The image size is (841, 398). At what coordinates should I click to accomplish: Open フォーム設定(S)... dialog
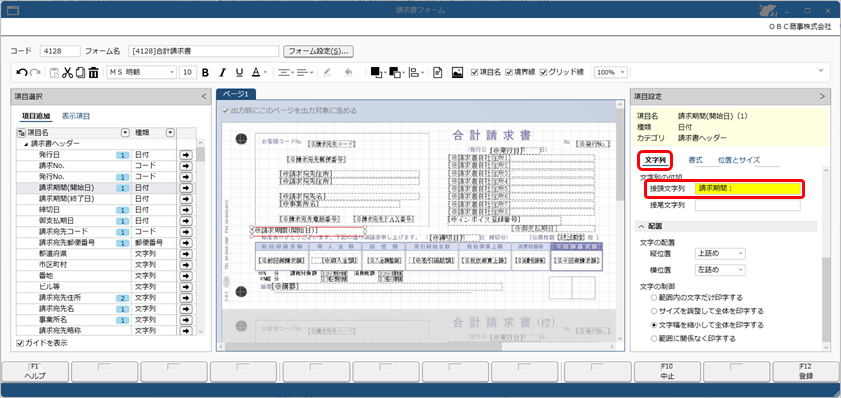tap(319, 51)
